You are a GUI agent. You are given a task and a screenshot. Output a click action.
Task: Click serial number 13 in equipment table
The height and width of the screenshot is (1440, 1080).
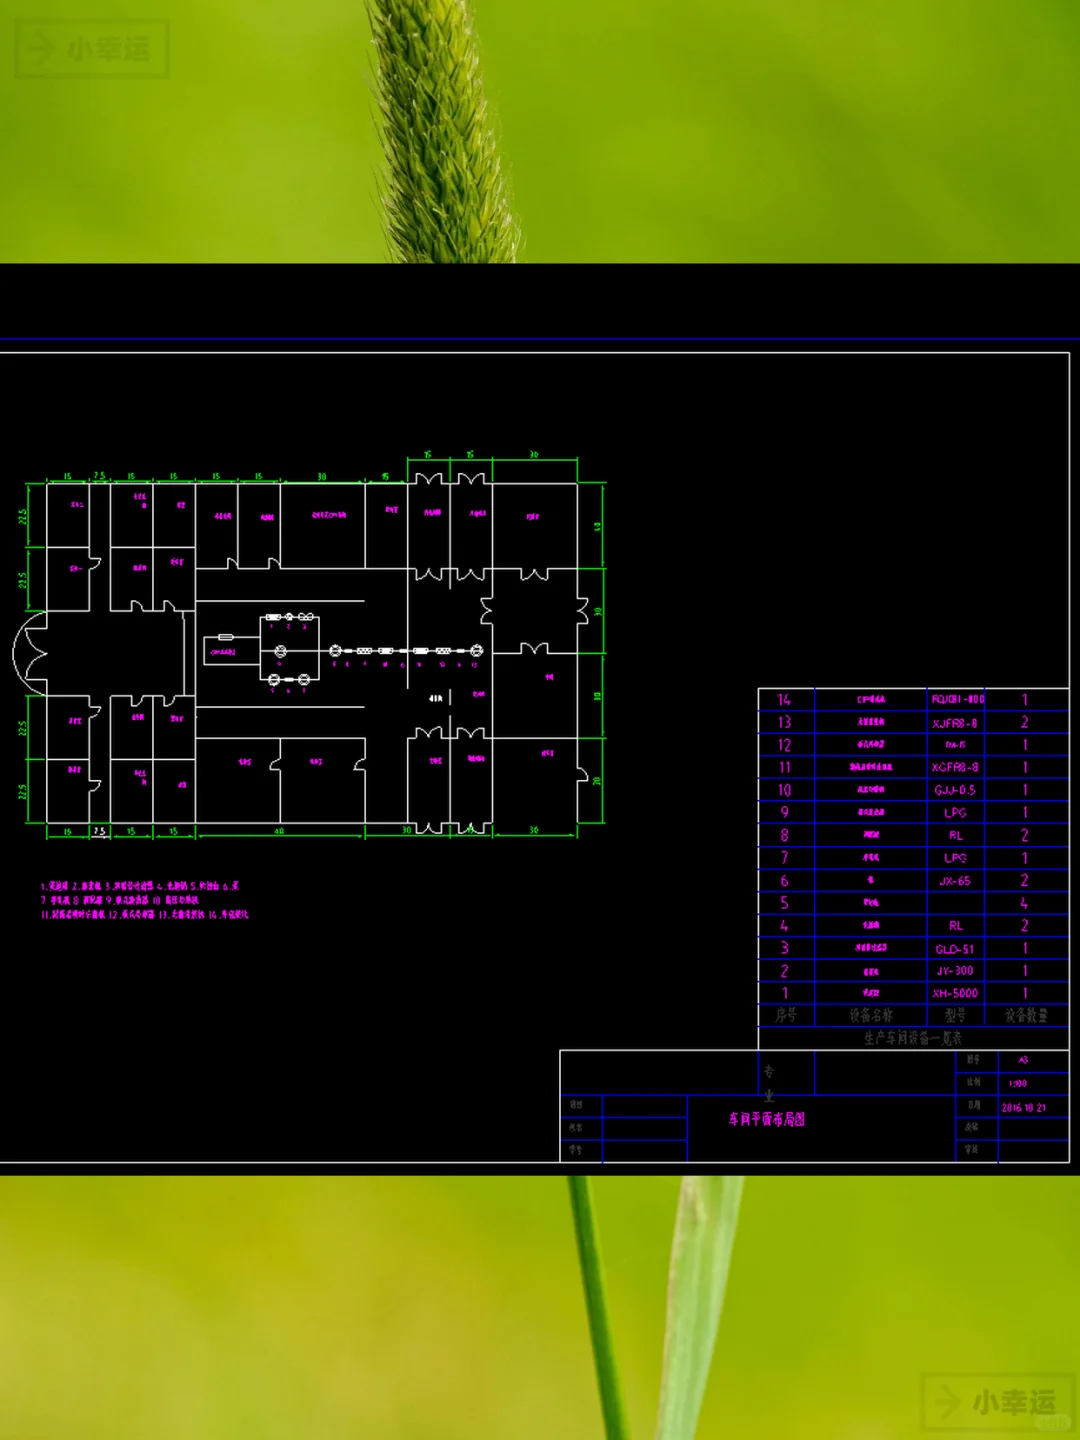coord(784,722)
